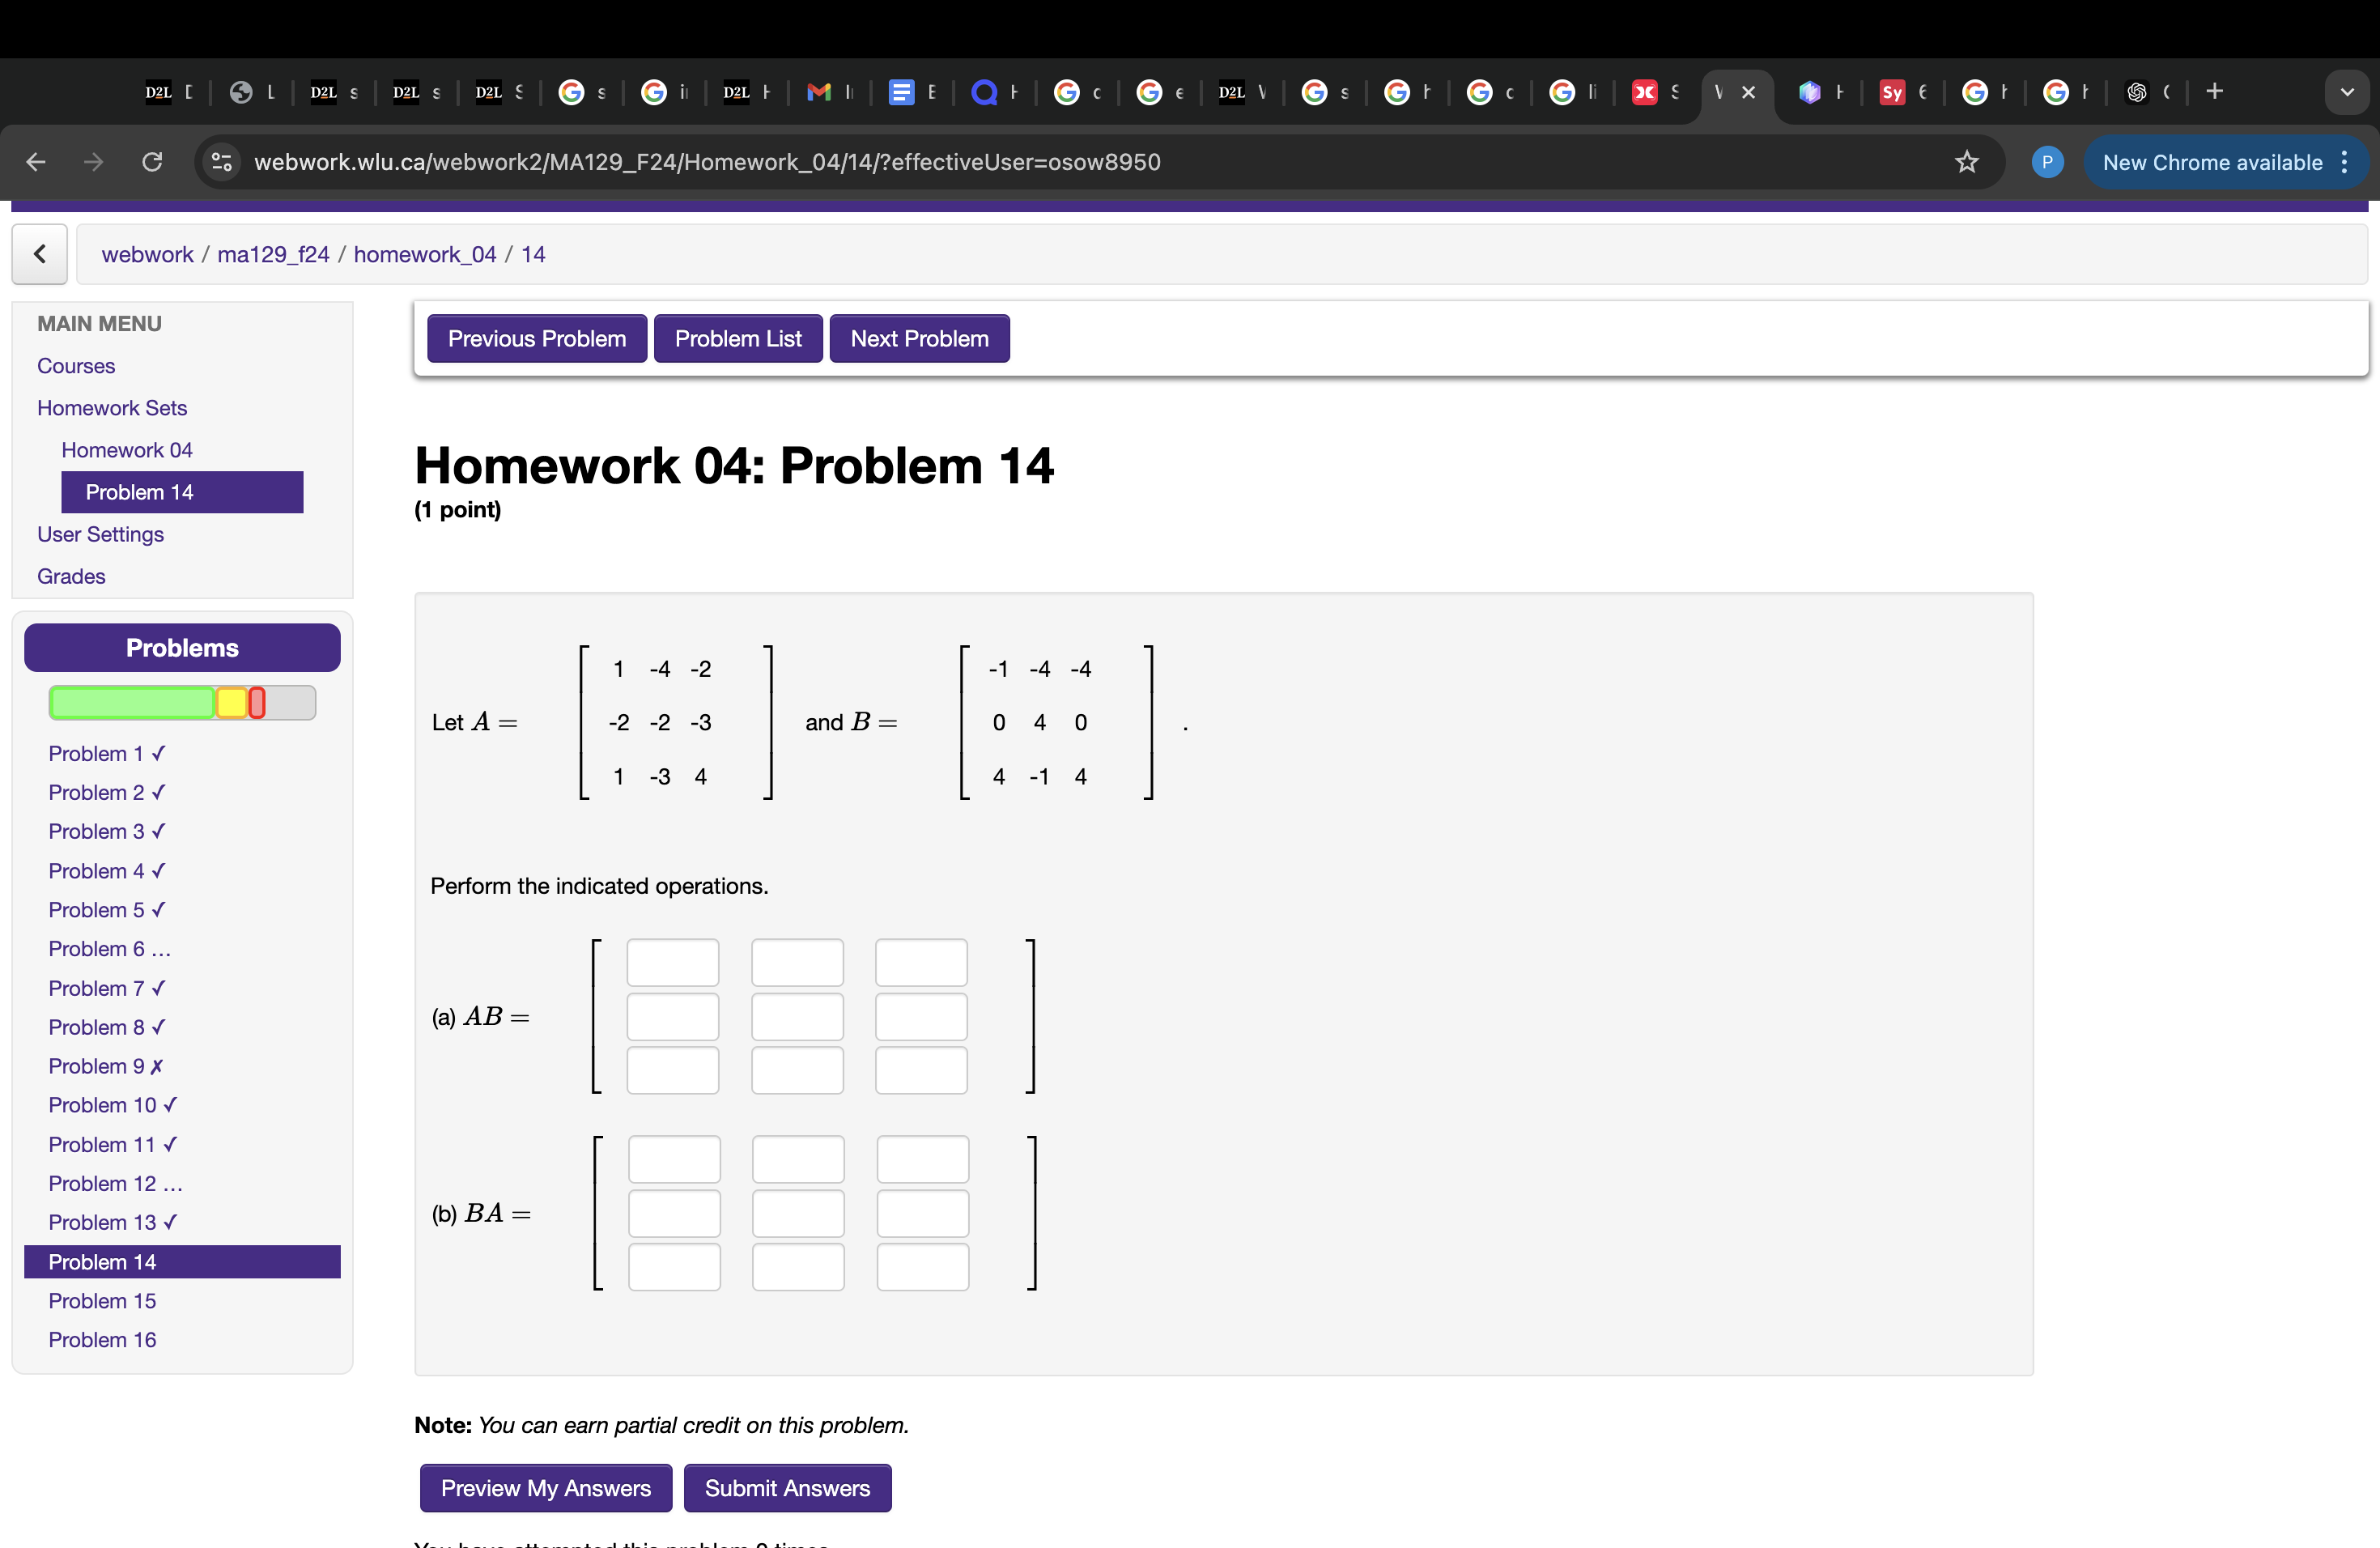Click BA matrix row 1 column 1 field
Image resolution: width=2380 pixels, height=1548 pixels.
[674, 1160]
